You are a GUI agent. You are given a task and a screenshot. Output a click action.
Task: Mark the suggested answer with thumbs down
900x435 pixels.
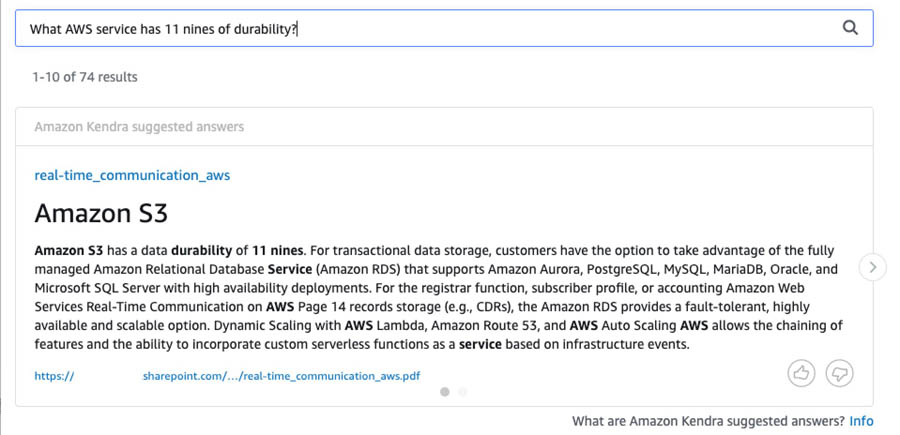(x=840, y=374)
